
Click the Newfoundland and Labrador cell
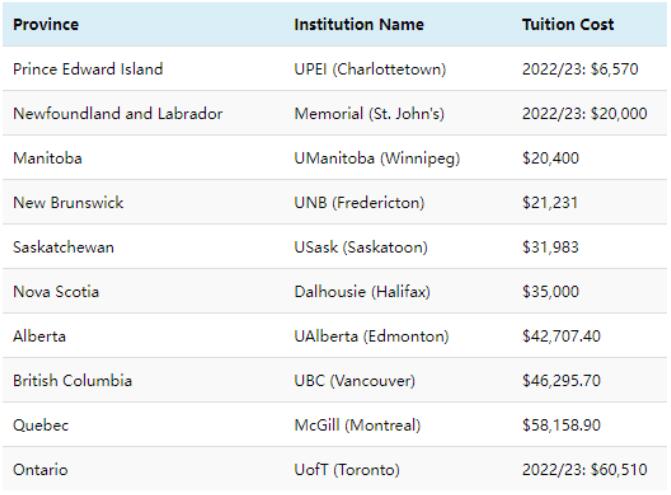118,113
